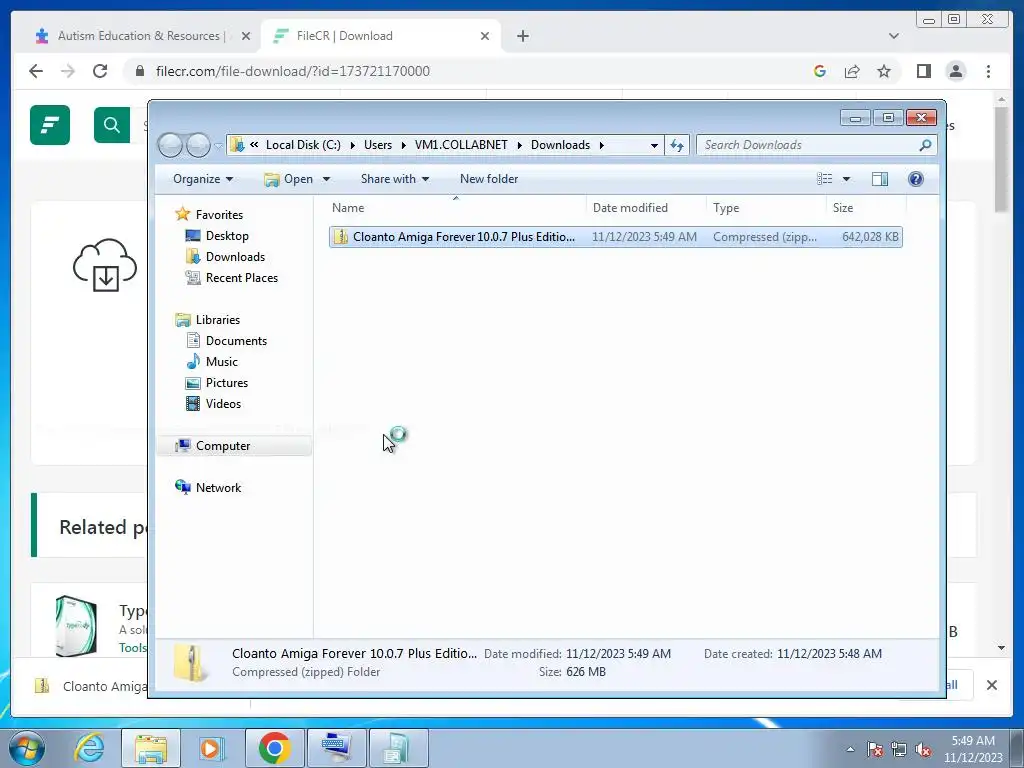
Task: Expand the Open button dropdown arrow
Action: (x=327, y=179)
